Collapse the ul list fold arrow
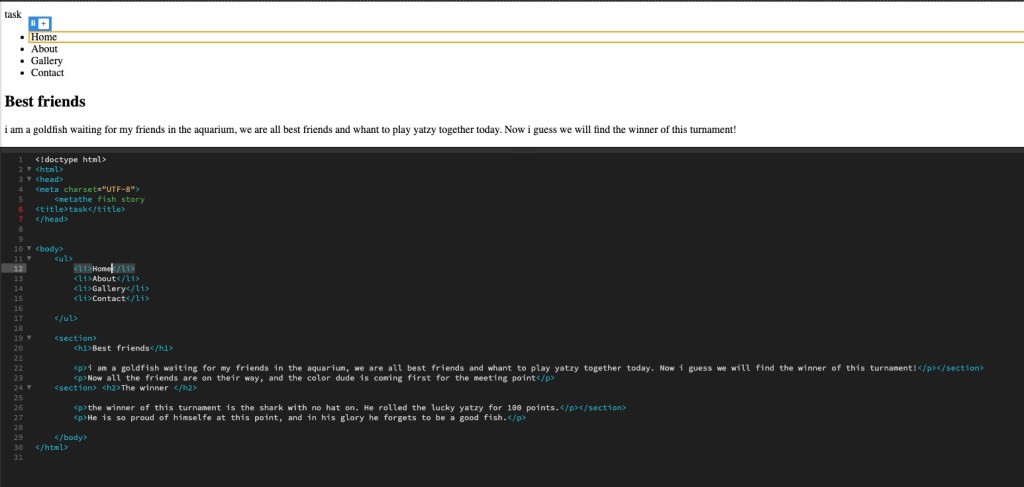Screen dimensions: 1024x487 [x=29, y=258]
